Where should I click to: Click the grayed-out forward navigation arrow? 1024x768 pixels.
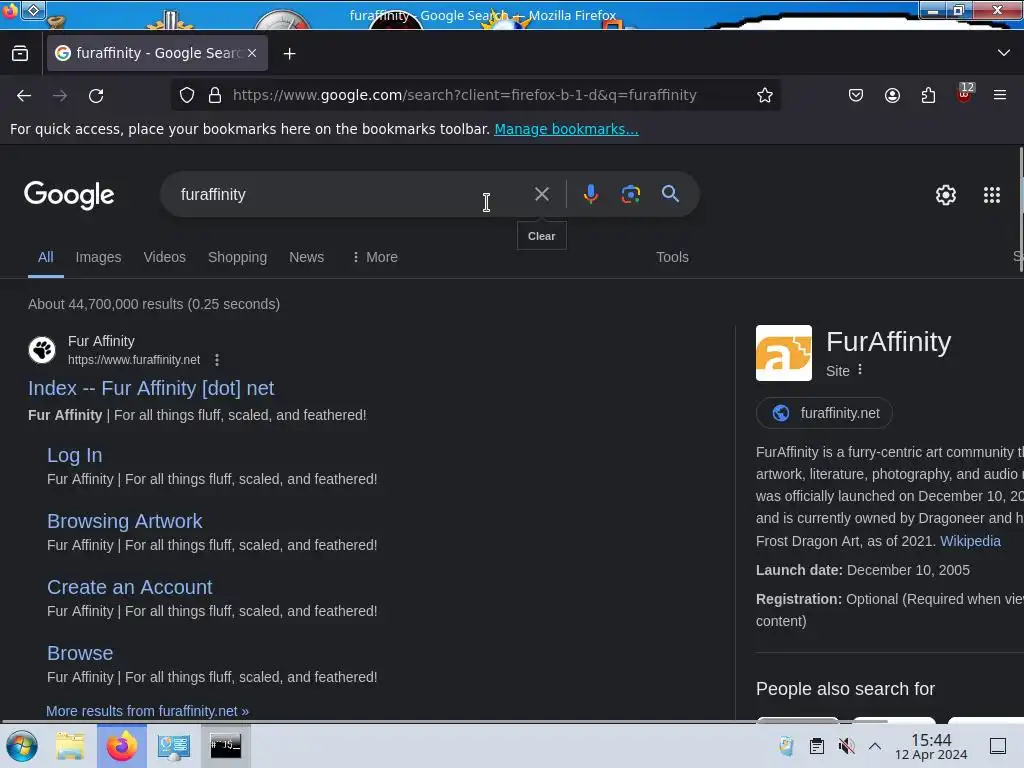(x=60, y=95)
